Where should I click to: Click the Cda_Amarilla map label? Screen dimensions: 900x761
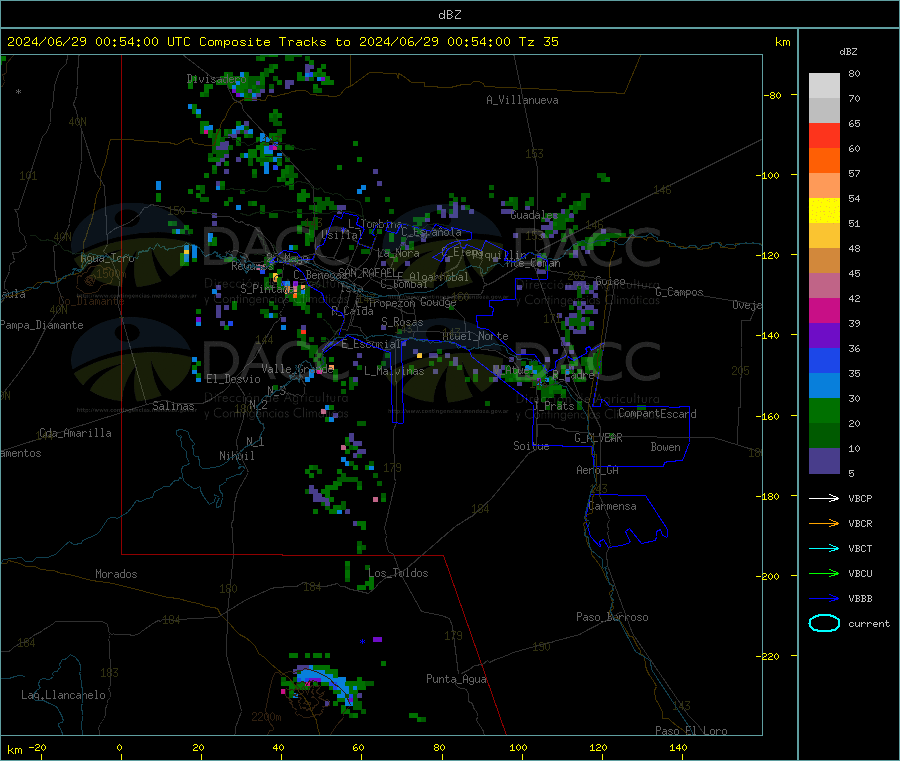75,433
